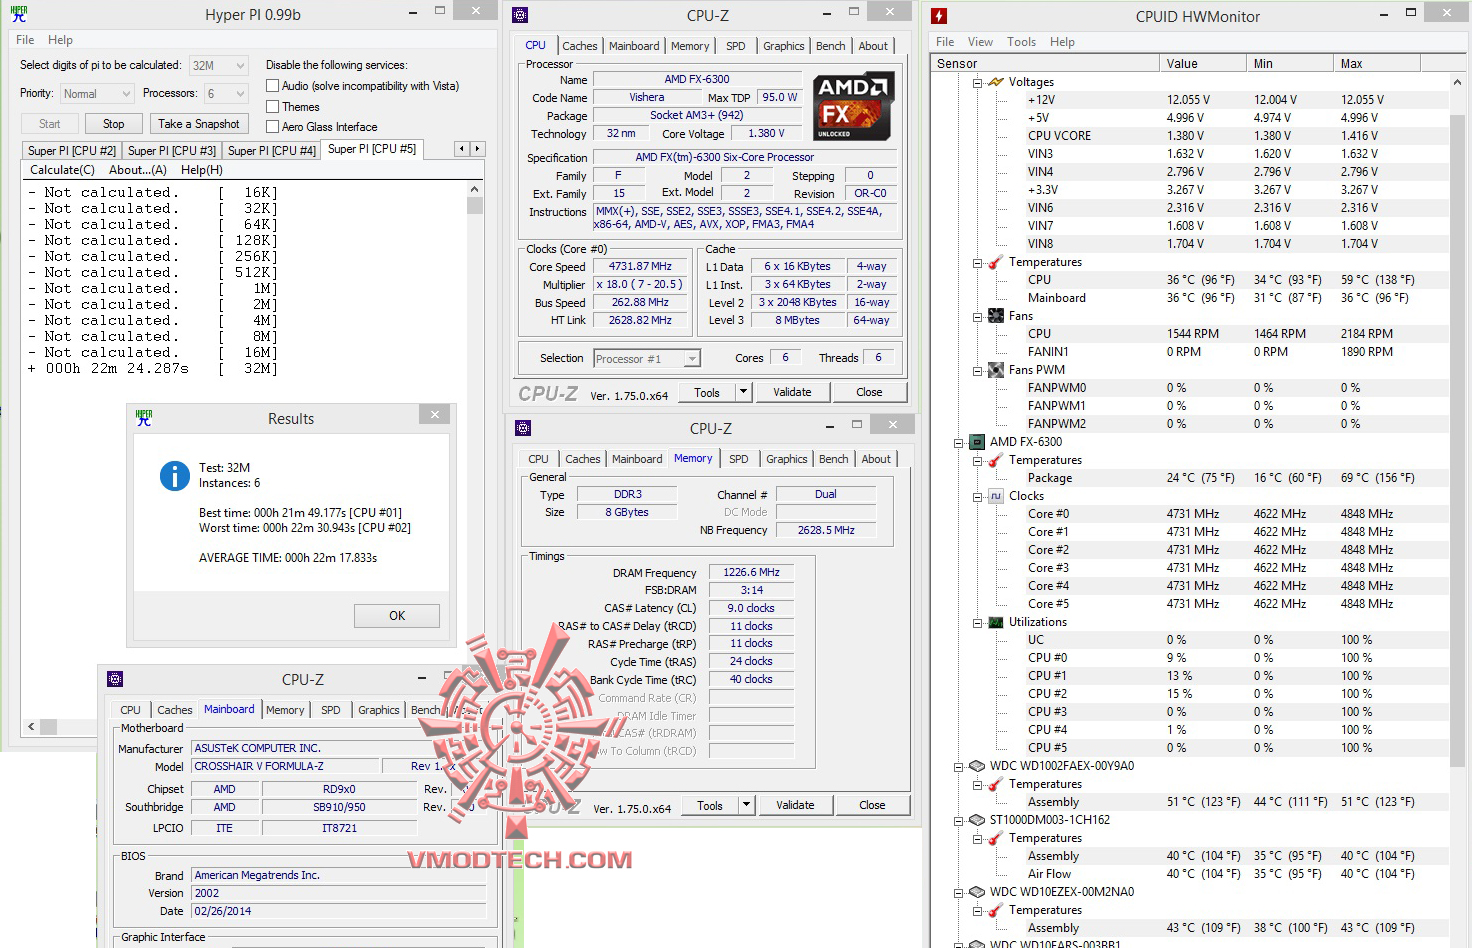Click the Value column header in HWMonitor
Viewport: 1472px width, 948px height.
pyautogui.click(x=1203, y=64)
